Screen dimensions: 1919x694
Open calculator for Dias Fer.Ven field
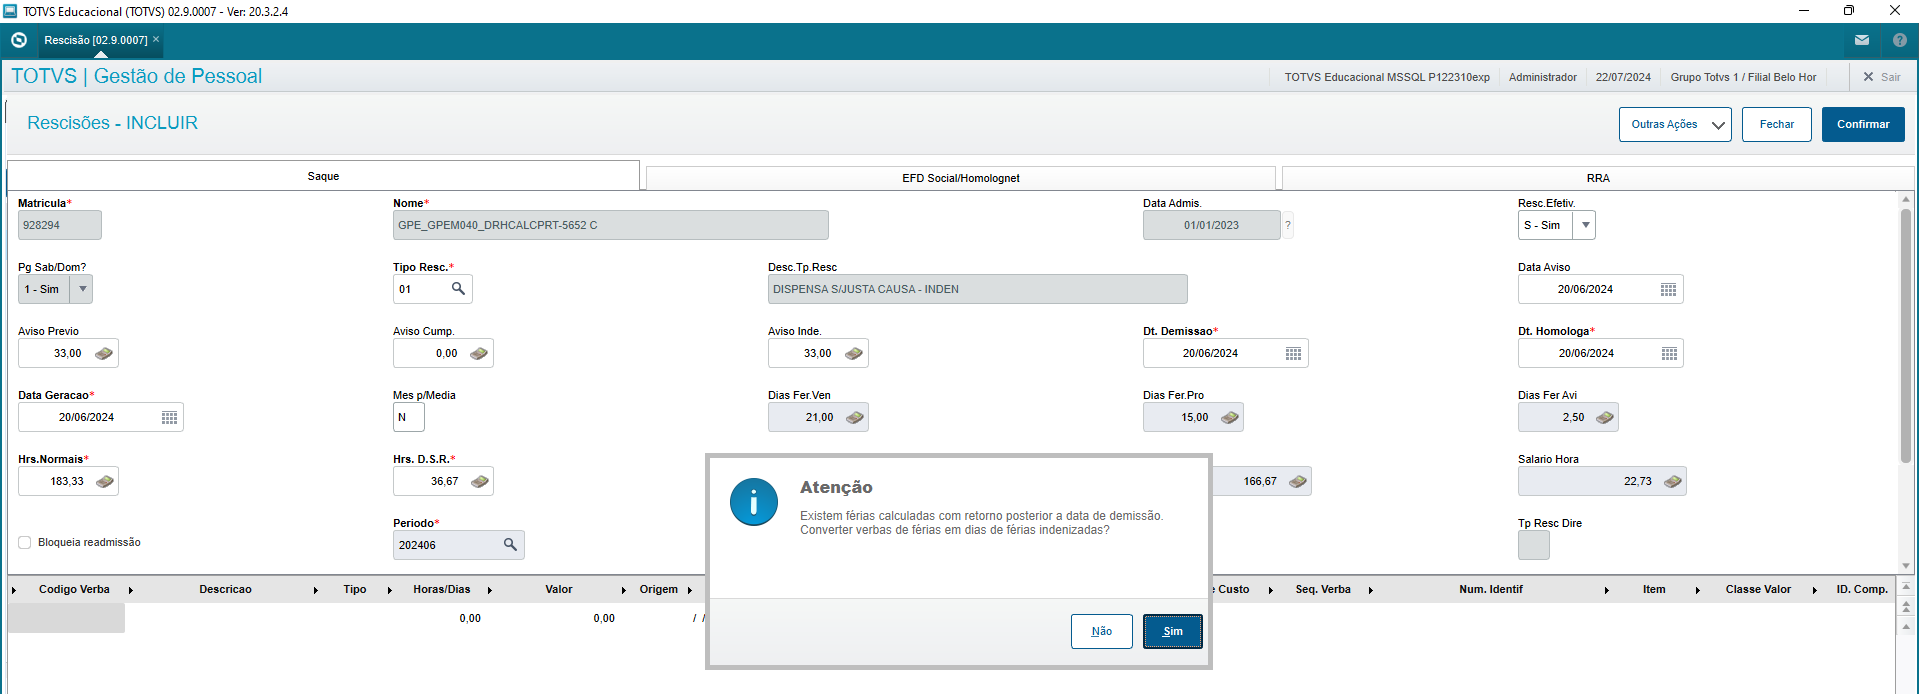(x=855, y=417)
